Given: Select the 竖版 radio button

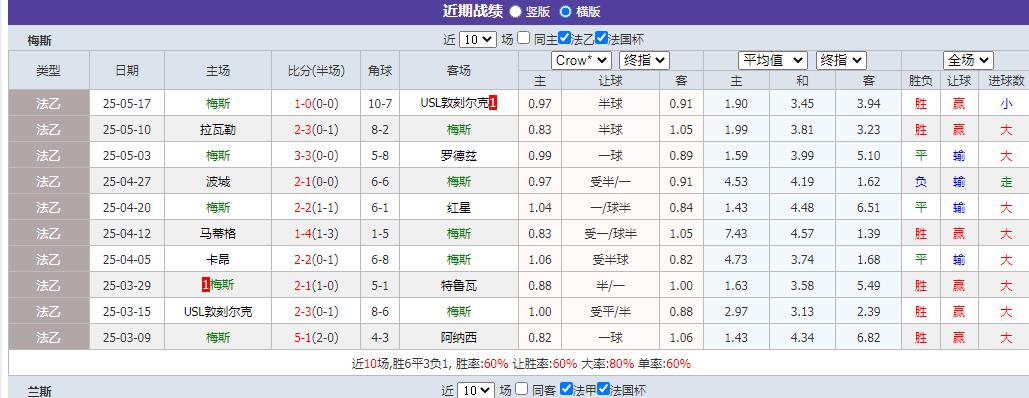Looking at the screenshot, I should tap(515, 11).
